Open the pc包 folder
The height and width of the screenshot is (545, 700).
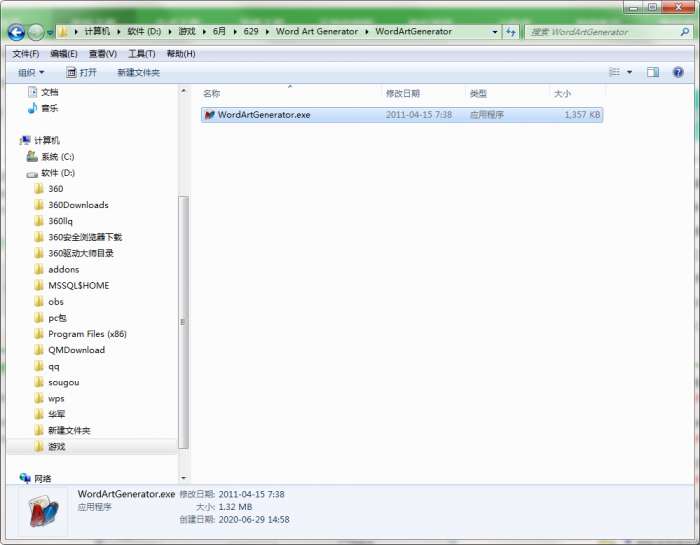click(x=57, y=318)
